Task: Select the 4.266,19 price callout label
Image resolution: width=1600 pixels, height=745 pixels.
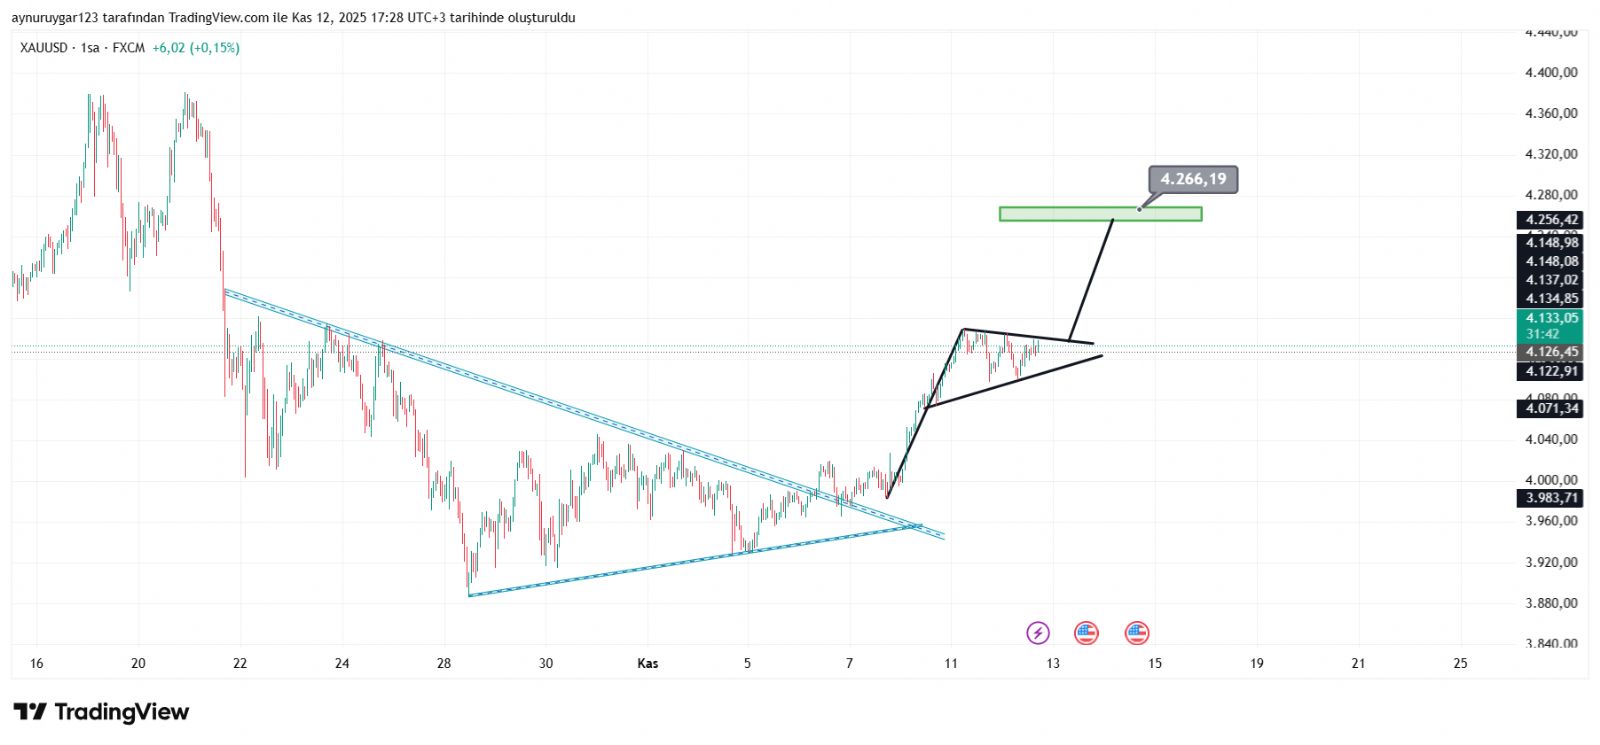Action: (1193, 179)
